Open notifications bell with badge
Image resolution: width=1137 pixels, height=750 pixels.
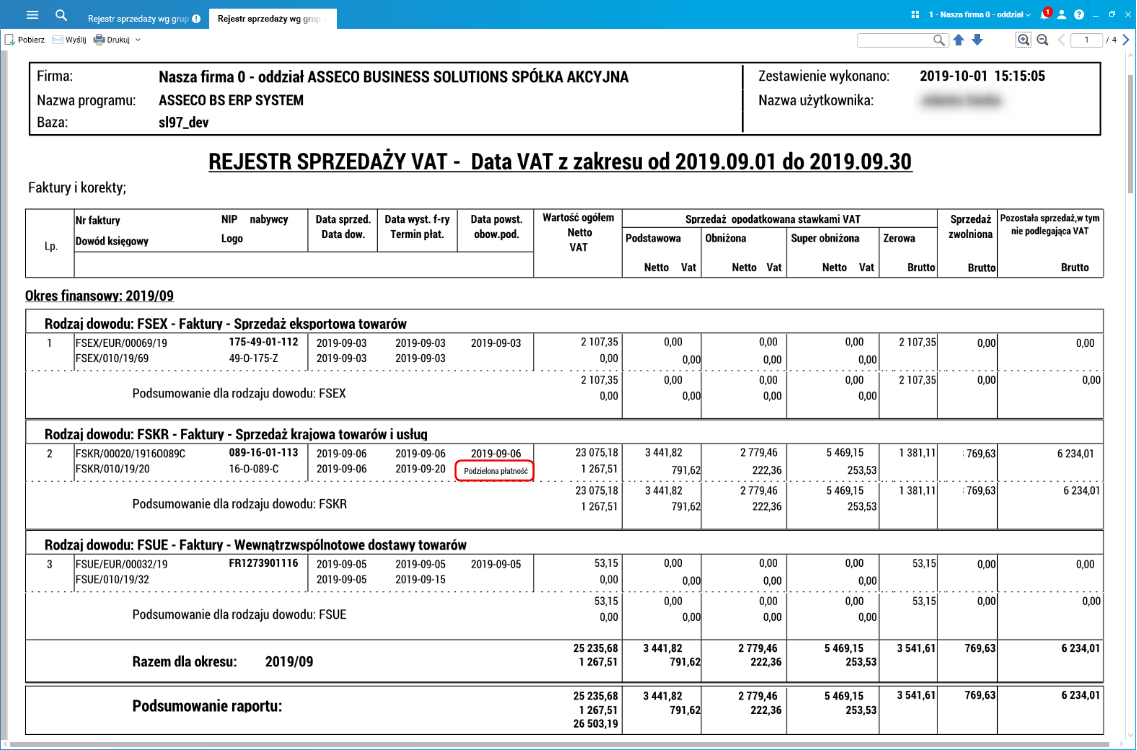point(1045,14)
